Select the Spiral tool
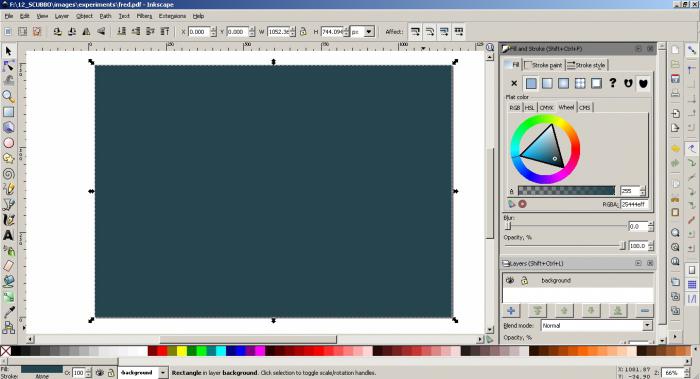 tap(8, 174)
